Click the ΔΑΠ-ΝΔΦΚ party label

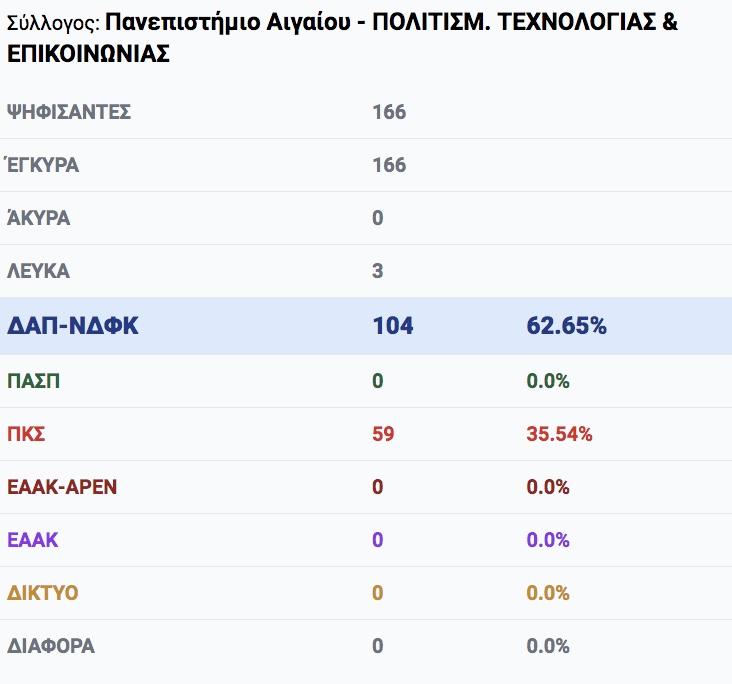click(x=72, y=326)
